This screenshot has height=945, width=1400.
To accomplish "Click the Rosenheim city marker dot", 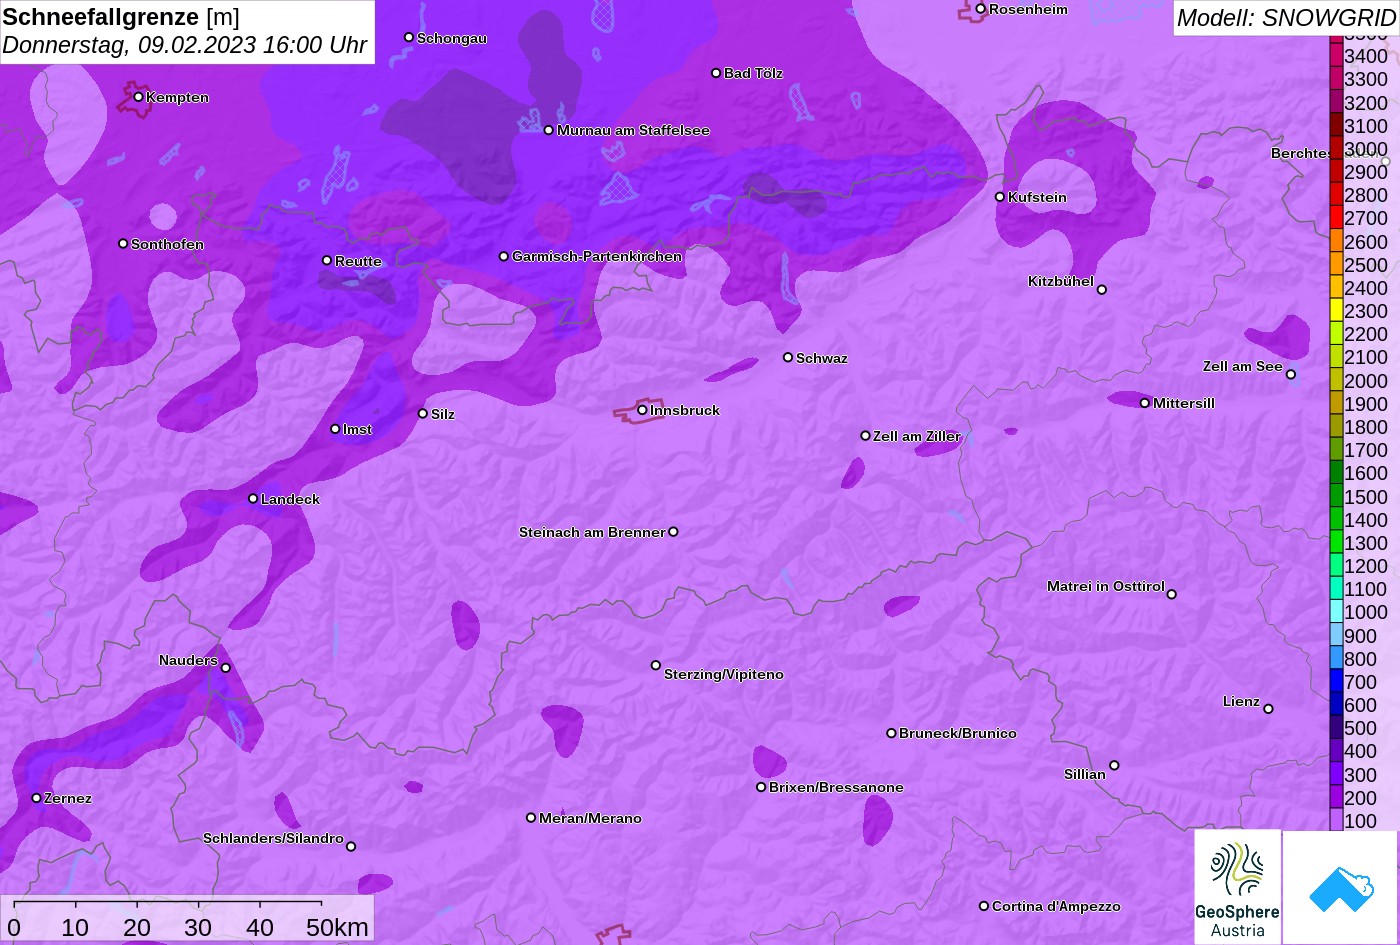I will 981,9.
